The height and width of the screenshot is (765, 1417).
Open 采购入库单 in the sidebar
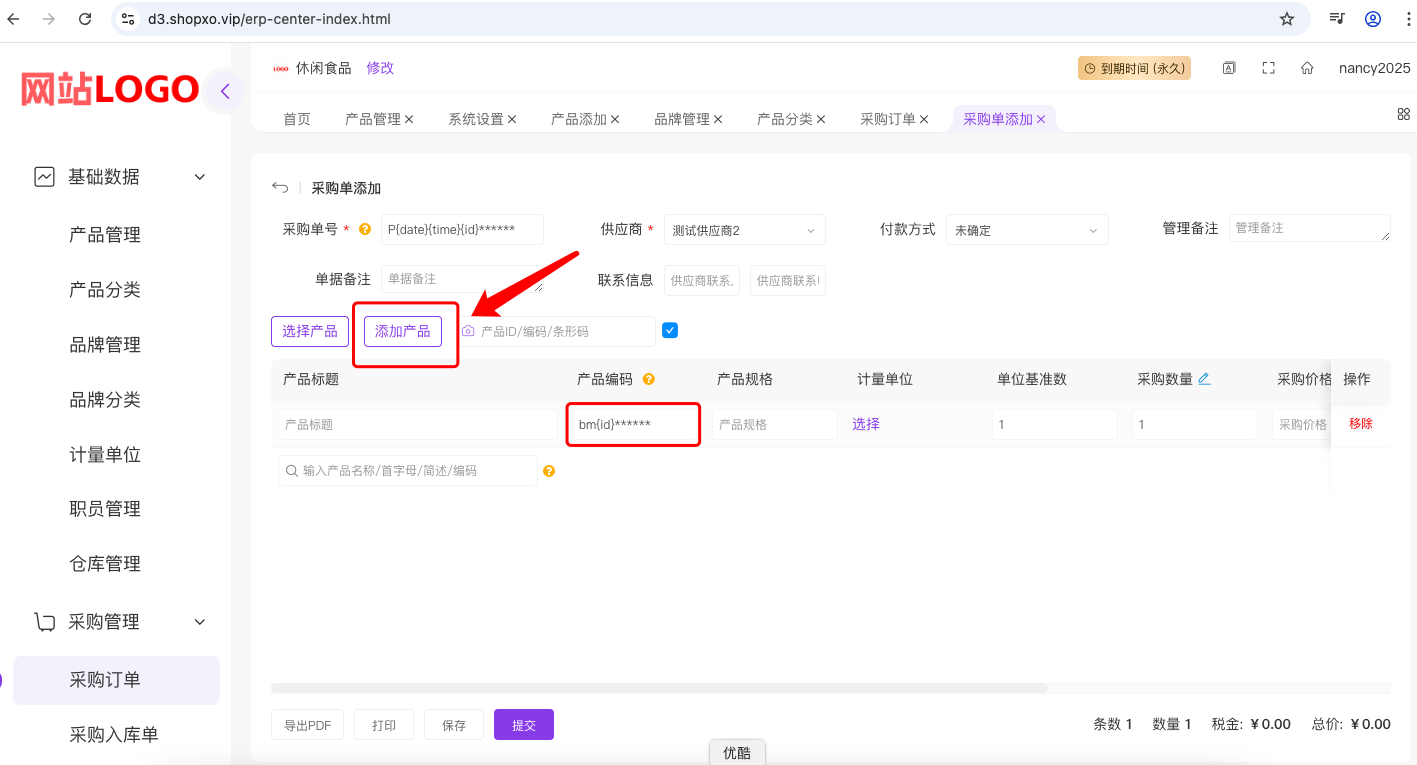[114, 735]
